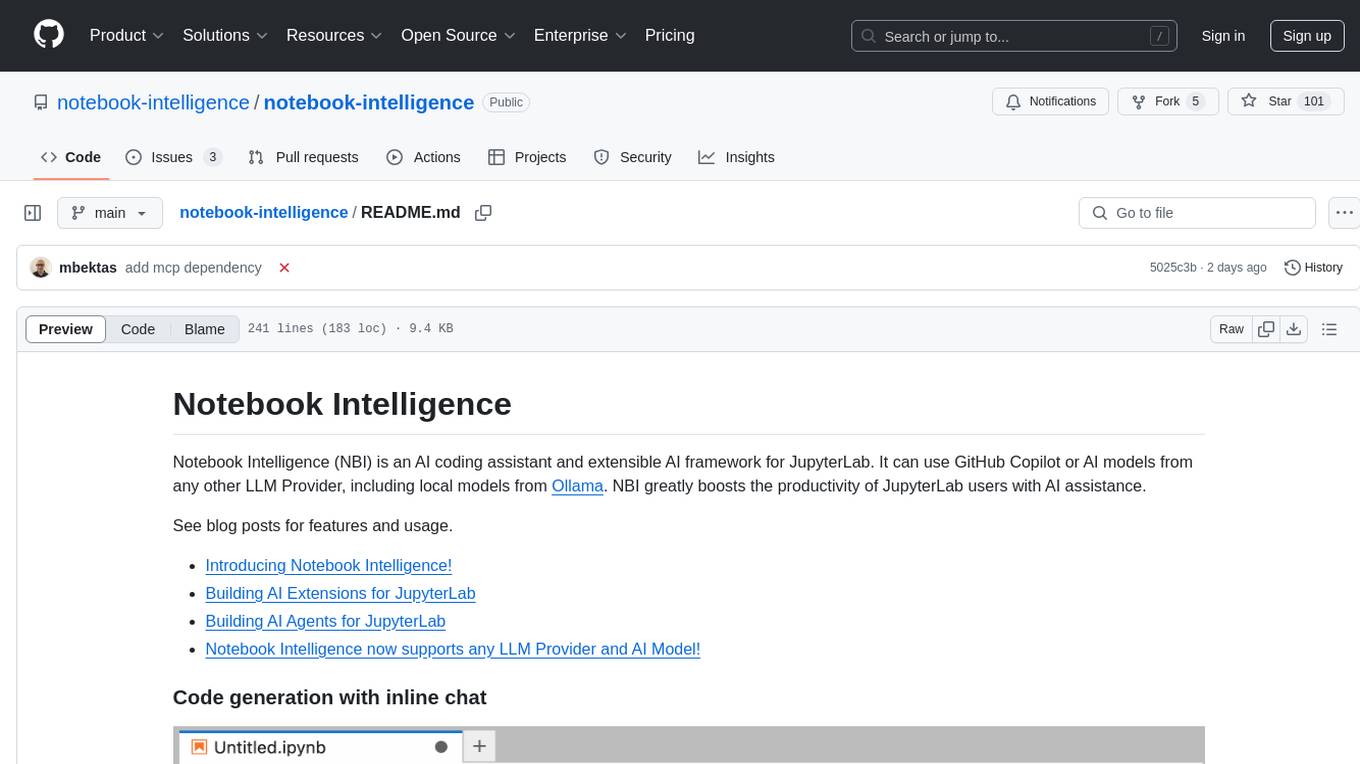Viewport: 1360px width, 764px height.
Task: Sign in to GitHub
Action: tap(1223, 36)
